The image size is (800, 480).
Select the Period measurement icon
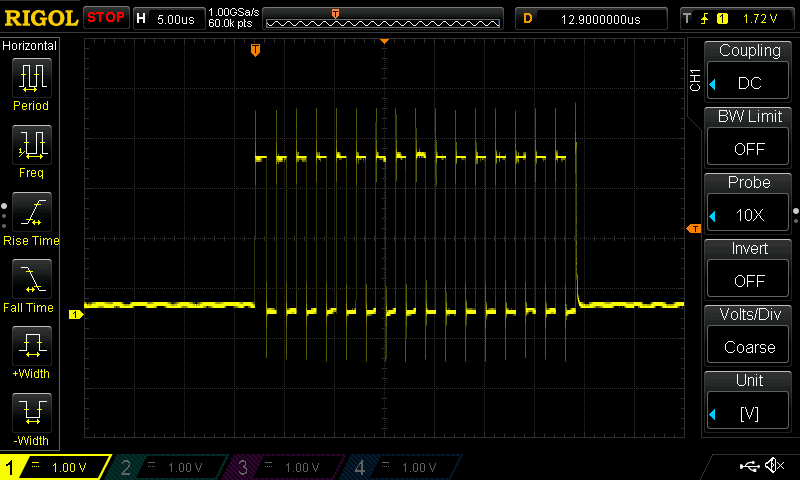coord(32,78)
